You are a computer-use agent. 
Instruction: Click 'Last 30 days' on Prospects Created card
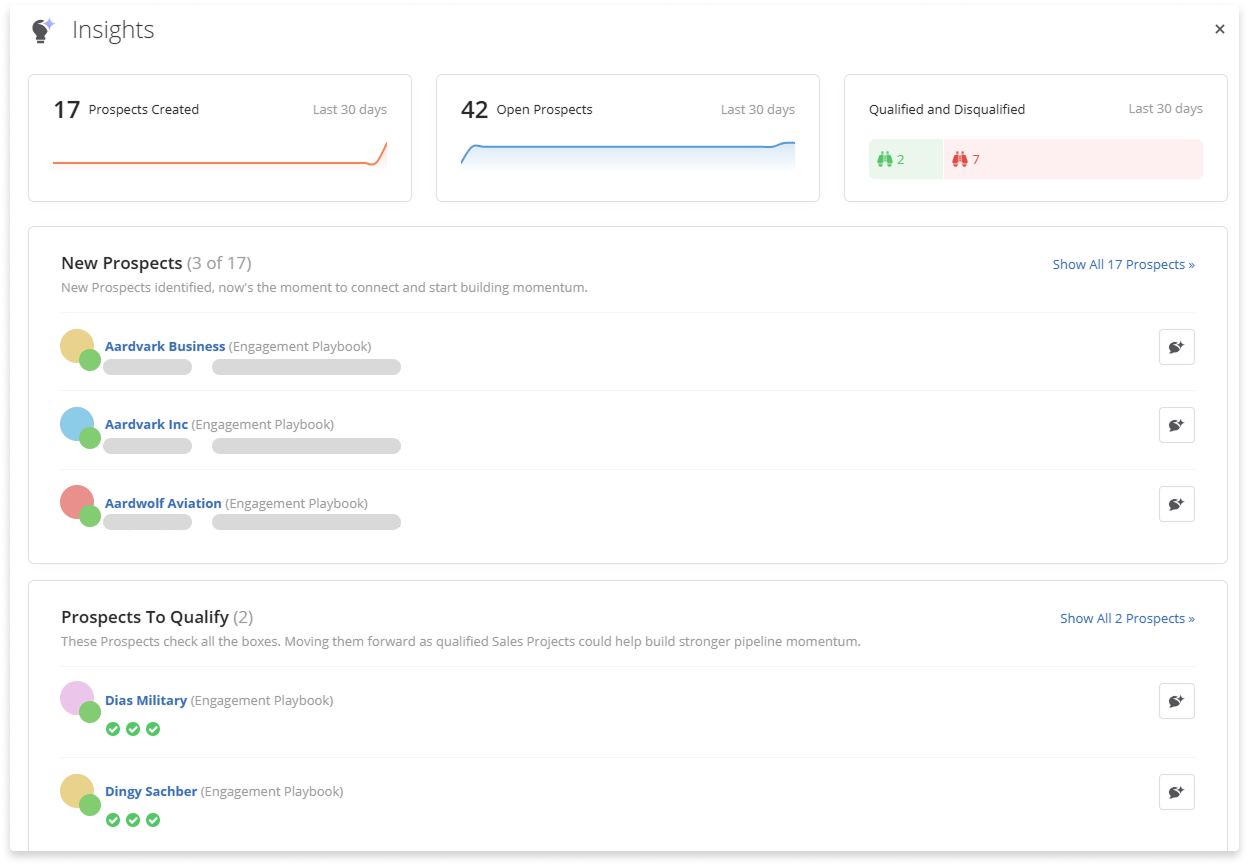click(350, 109)
